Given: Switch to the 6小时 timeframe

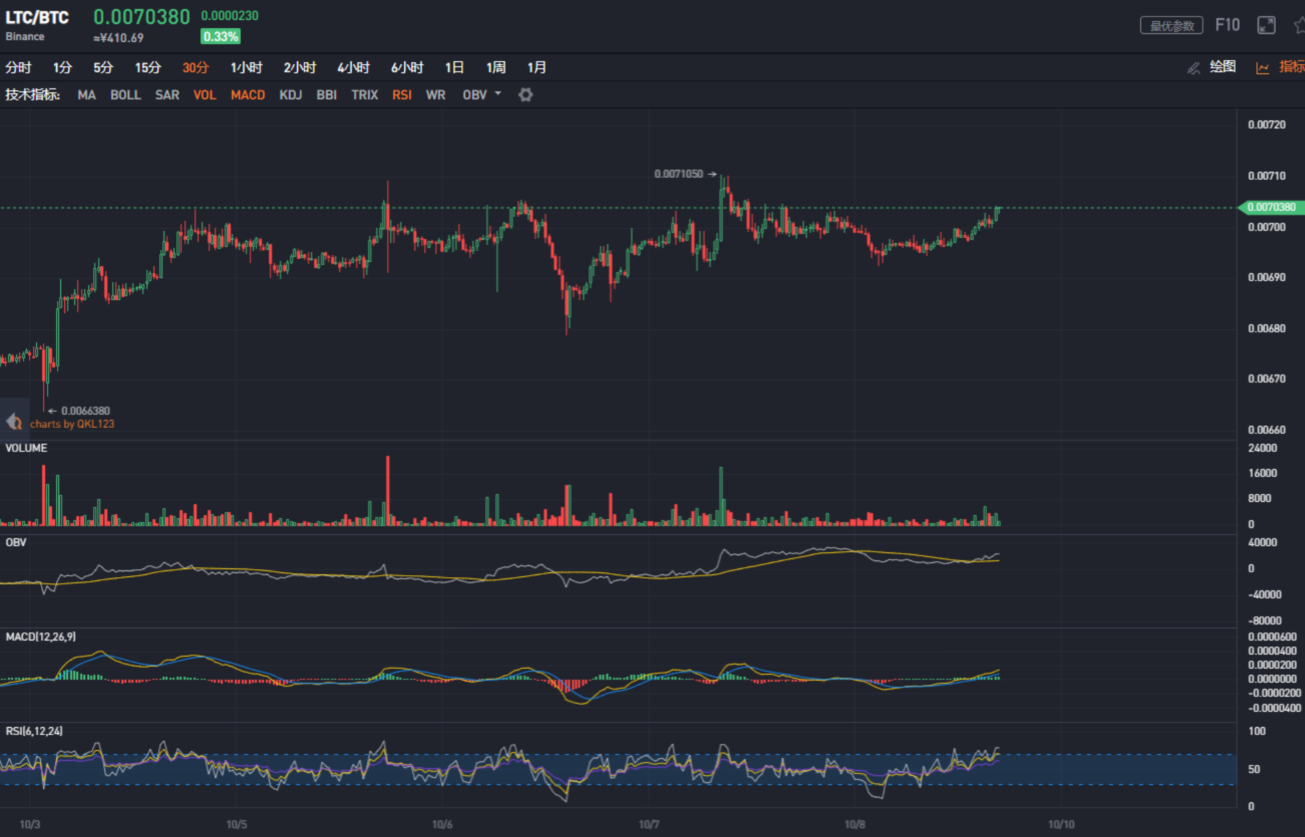Looking at the screenshot, I should pos(408,68).
